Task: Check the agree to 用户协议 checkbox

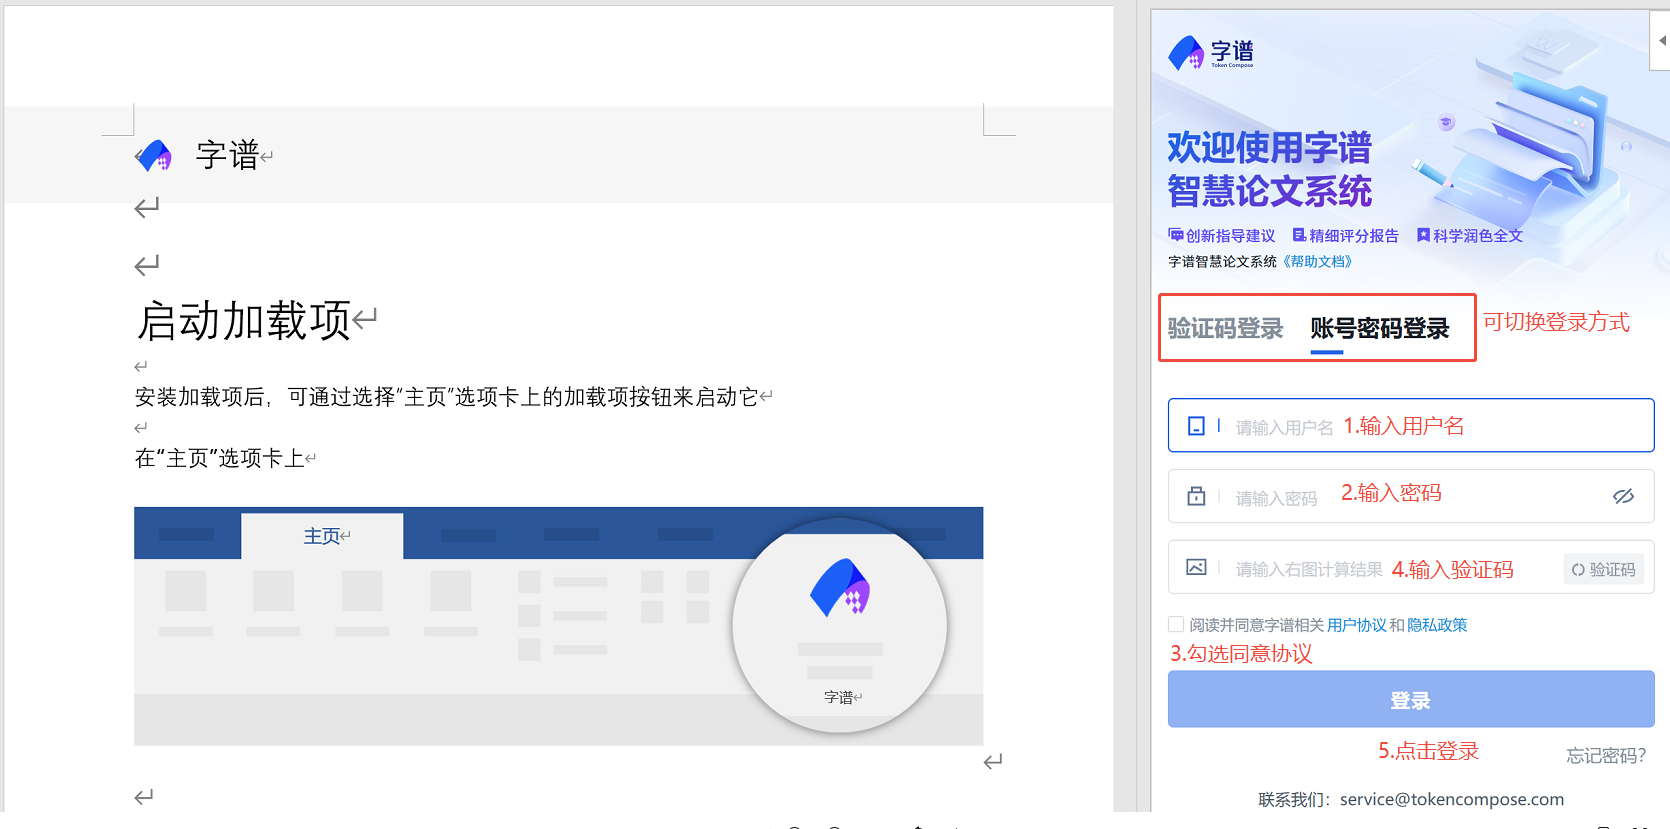Action: pos(1176,624)
